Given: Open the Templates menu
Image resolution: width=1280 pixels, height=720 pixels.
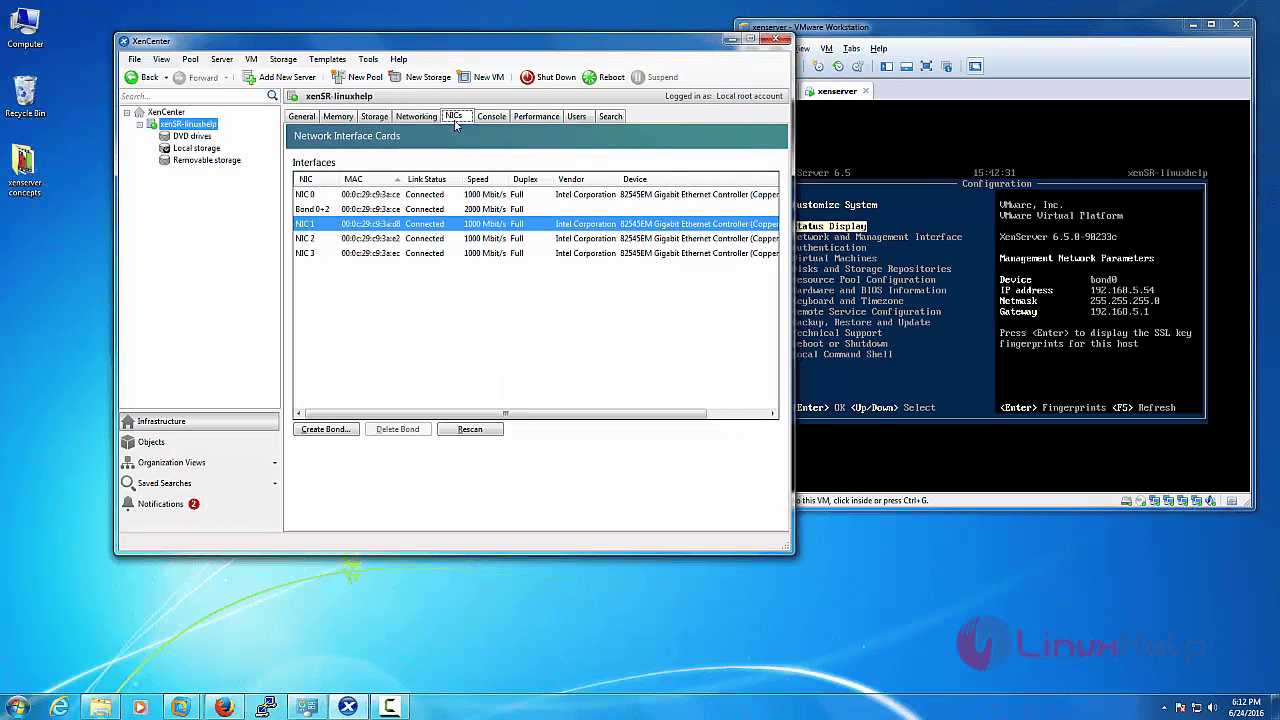Looking at the screenshot, I should click(x=327, y=59).
